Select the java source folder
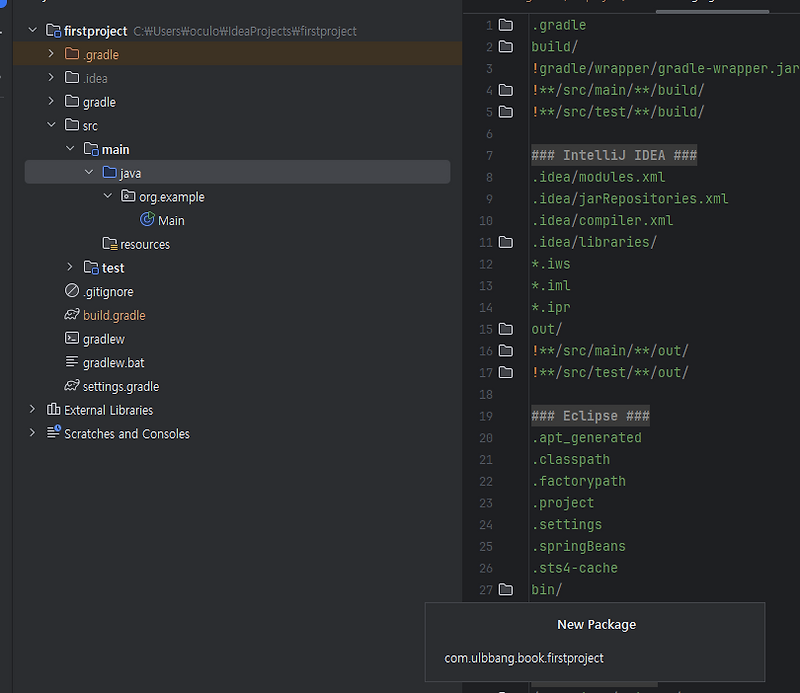The width and height of the screenshot is (800, 693). pos(130,173)
